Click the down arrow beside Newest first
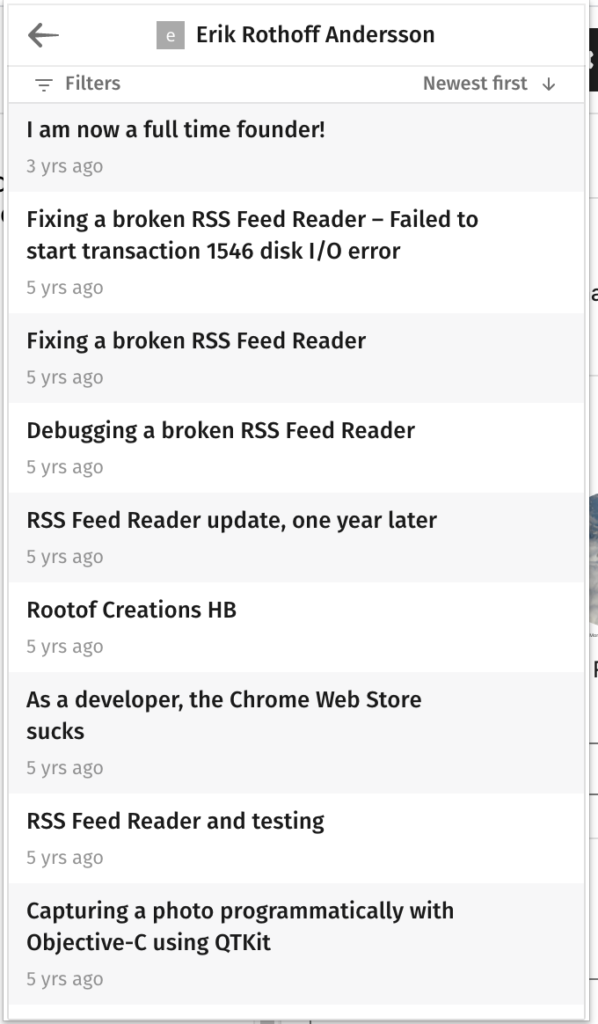 [549, 84]
